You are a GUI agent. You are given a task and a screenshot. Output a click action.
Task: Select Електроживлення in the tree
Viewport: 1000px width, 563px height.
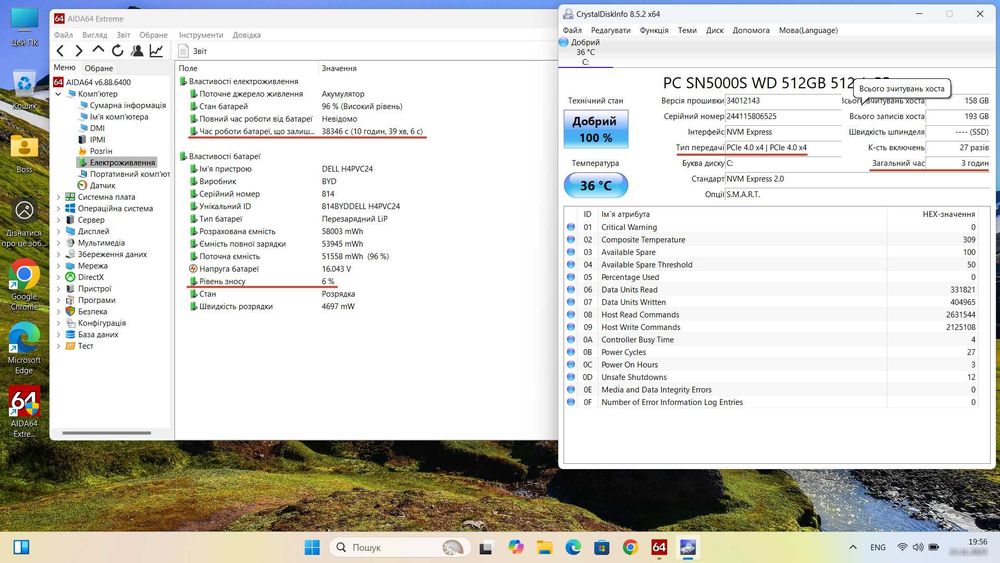coord(122,163)
